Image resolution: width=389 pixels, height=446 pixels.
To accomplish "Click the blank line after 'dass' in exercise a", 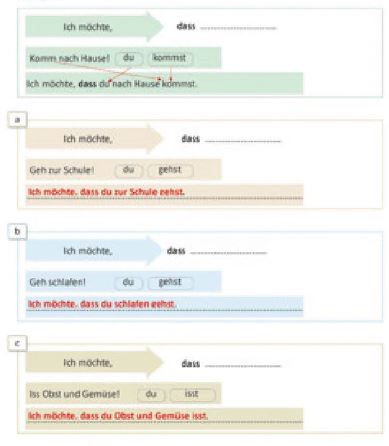I will [x=243, y=141].
